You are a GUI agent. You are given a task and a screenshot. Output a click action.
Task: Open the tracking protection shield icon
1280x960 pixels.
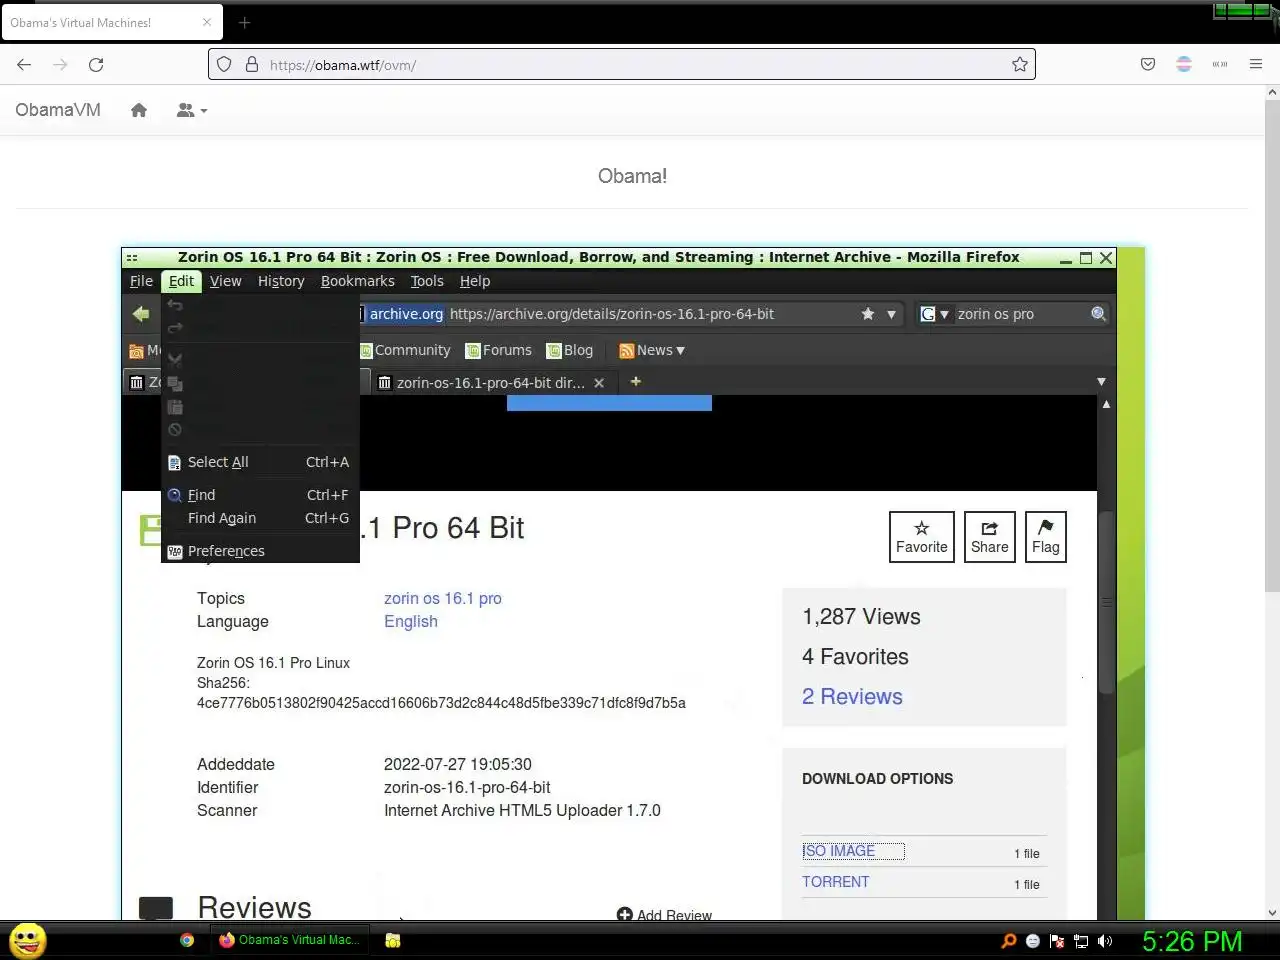(x=224, y=64)
